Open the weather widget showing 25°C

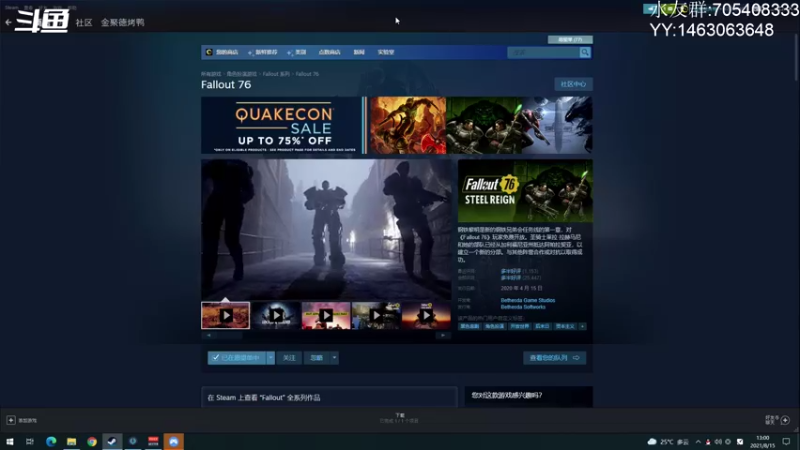coord(668,442)
